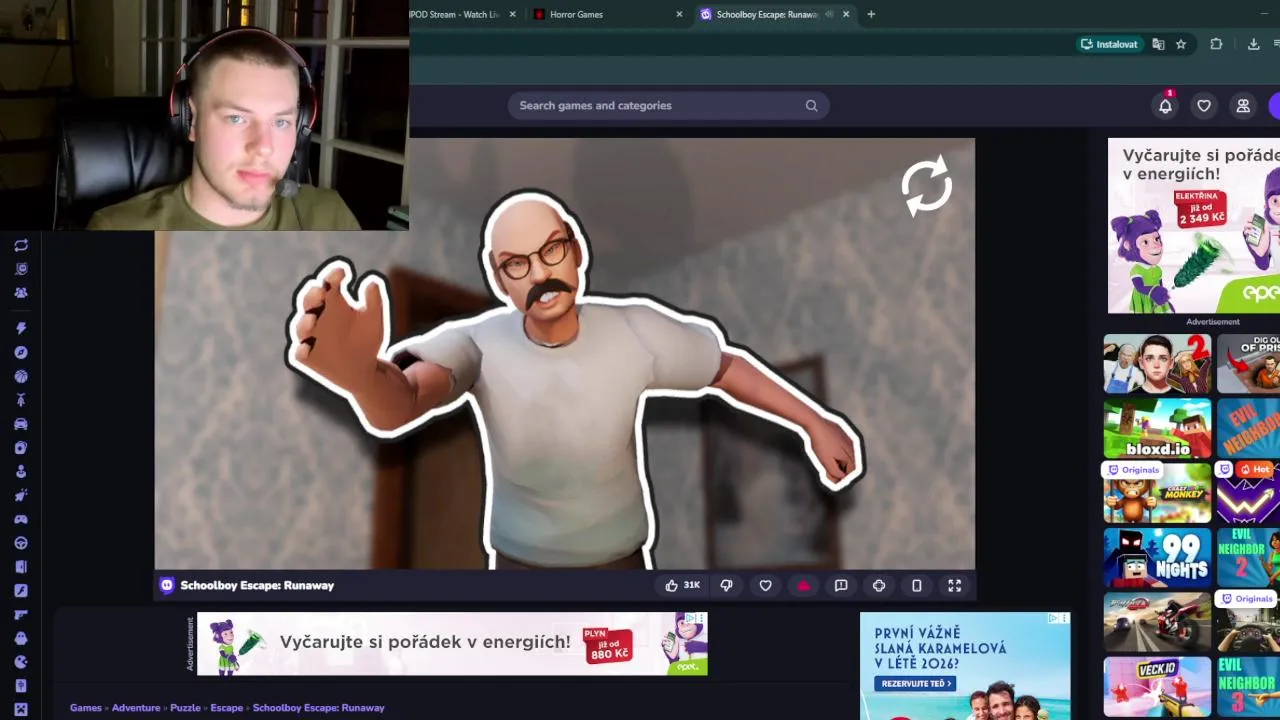Viewport: 1280px width, 720px height.
Task: Open favorites heart in site header
Action: pos(1204,105)
